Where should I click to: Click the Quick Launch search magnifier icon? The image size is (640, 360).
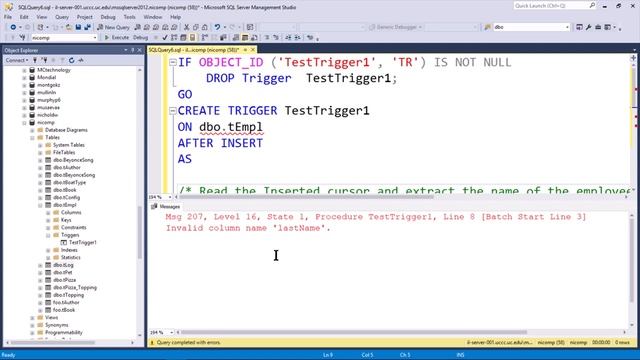point(592,5)
